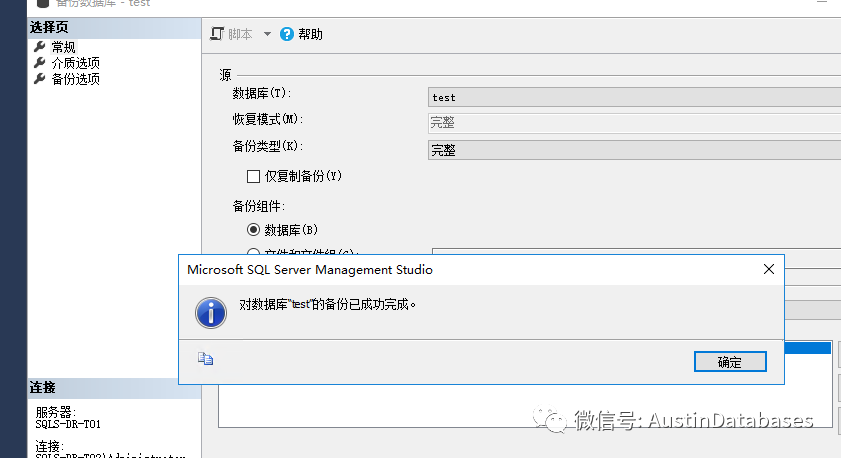Image resolution: width=841 pixels, height=458 pixels.
Task: Open the 帮助 help text button
Action: (311, 34)
